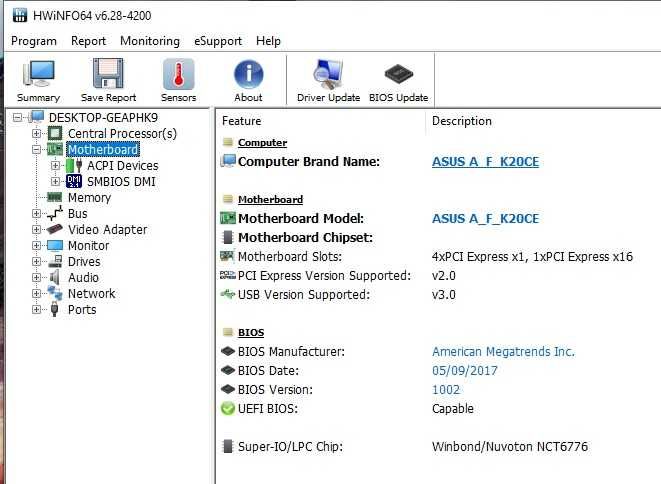This screenshot has width=661, height=484.
Task: Click the Feature column header
Action: click(x=241, y=121)
